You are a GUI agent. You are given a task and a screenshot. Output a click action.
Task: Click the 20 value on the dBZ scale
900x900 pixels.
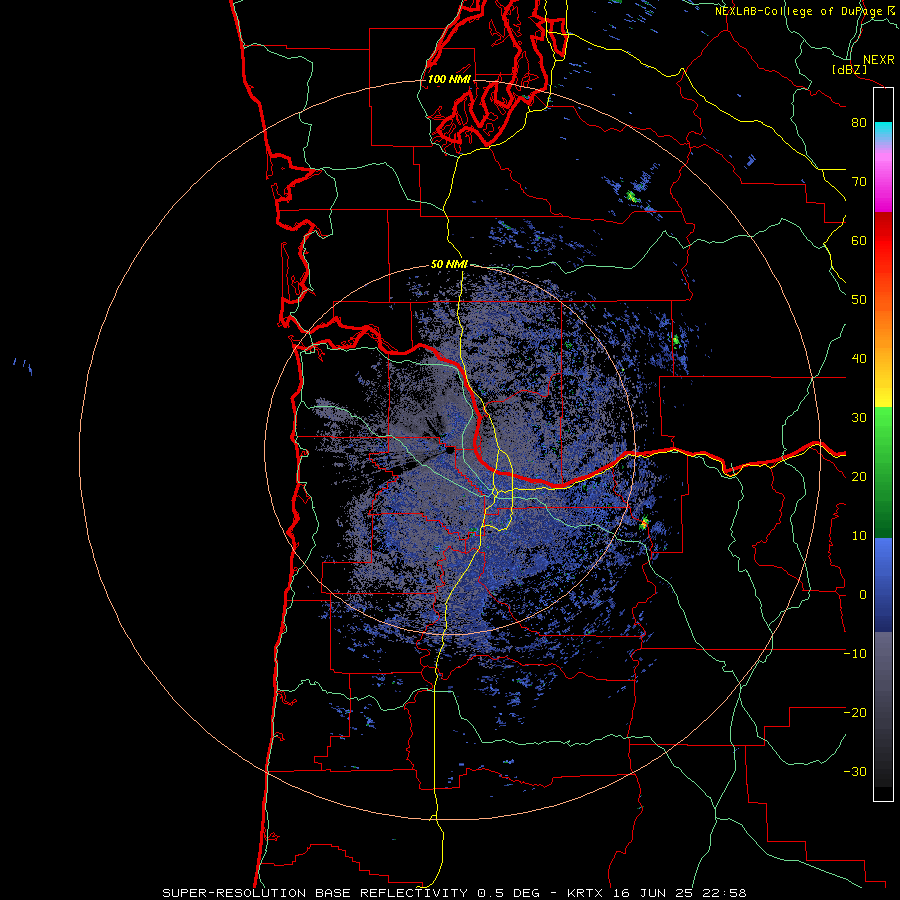(x=859, y=478)
